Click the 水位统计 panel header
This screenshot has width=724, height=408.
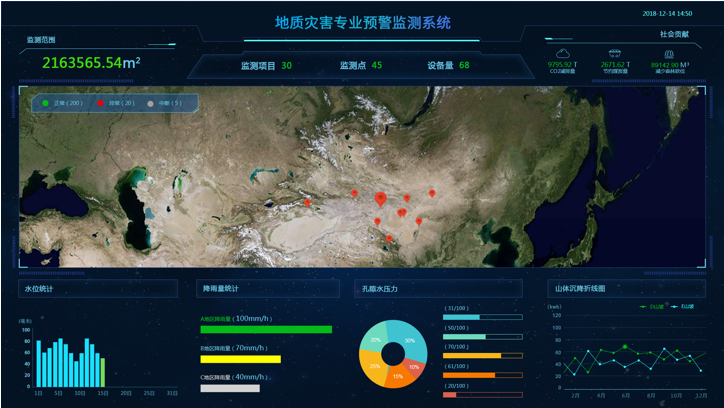coord(38,289)
